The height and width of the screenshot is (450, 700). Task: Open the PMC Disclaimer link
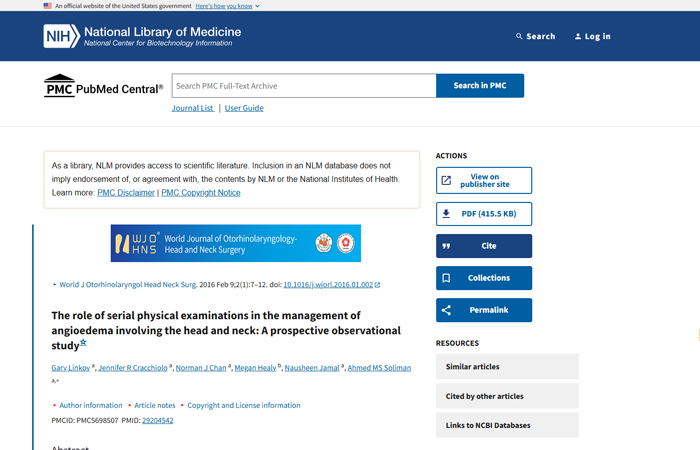point(126,193)
